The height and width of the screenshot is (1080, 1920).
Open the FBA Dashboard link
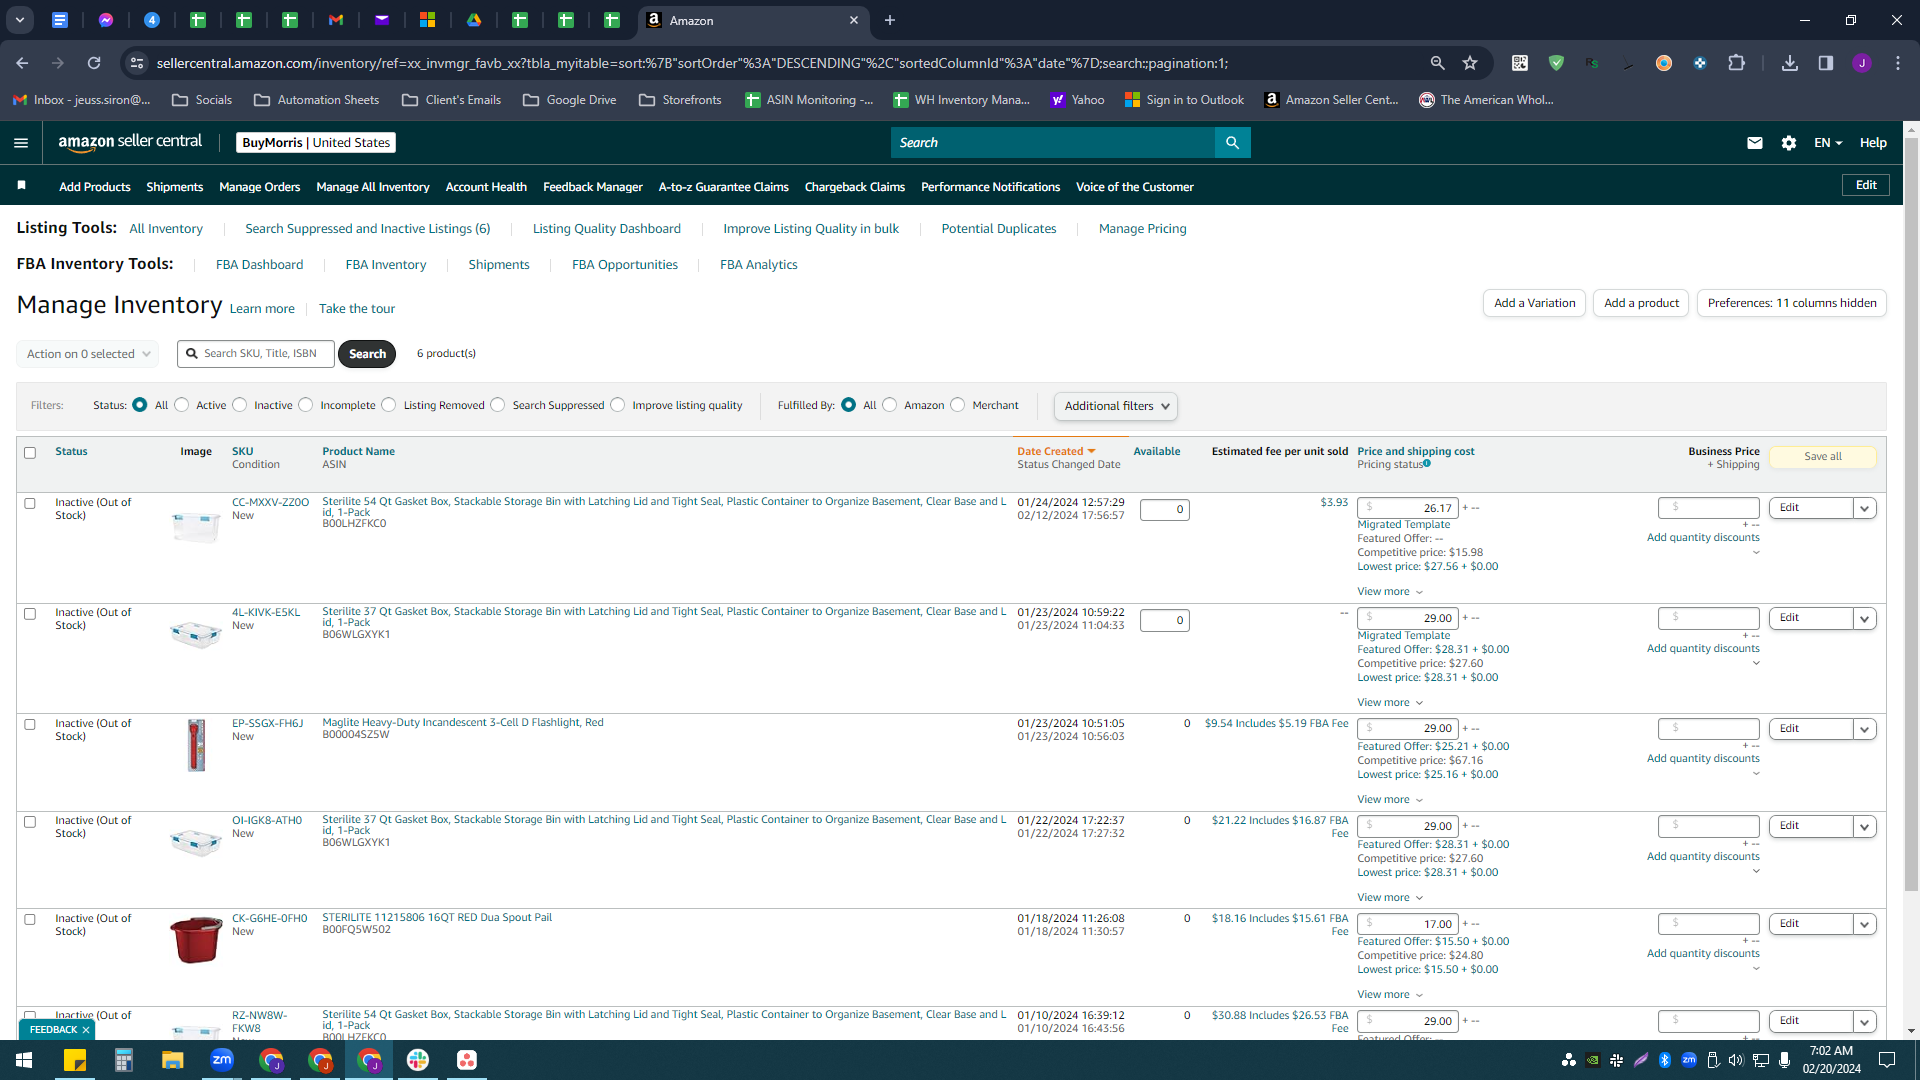point(260,265)
